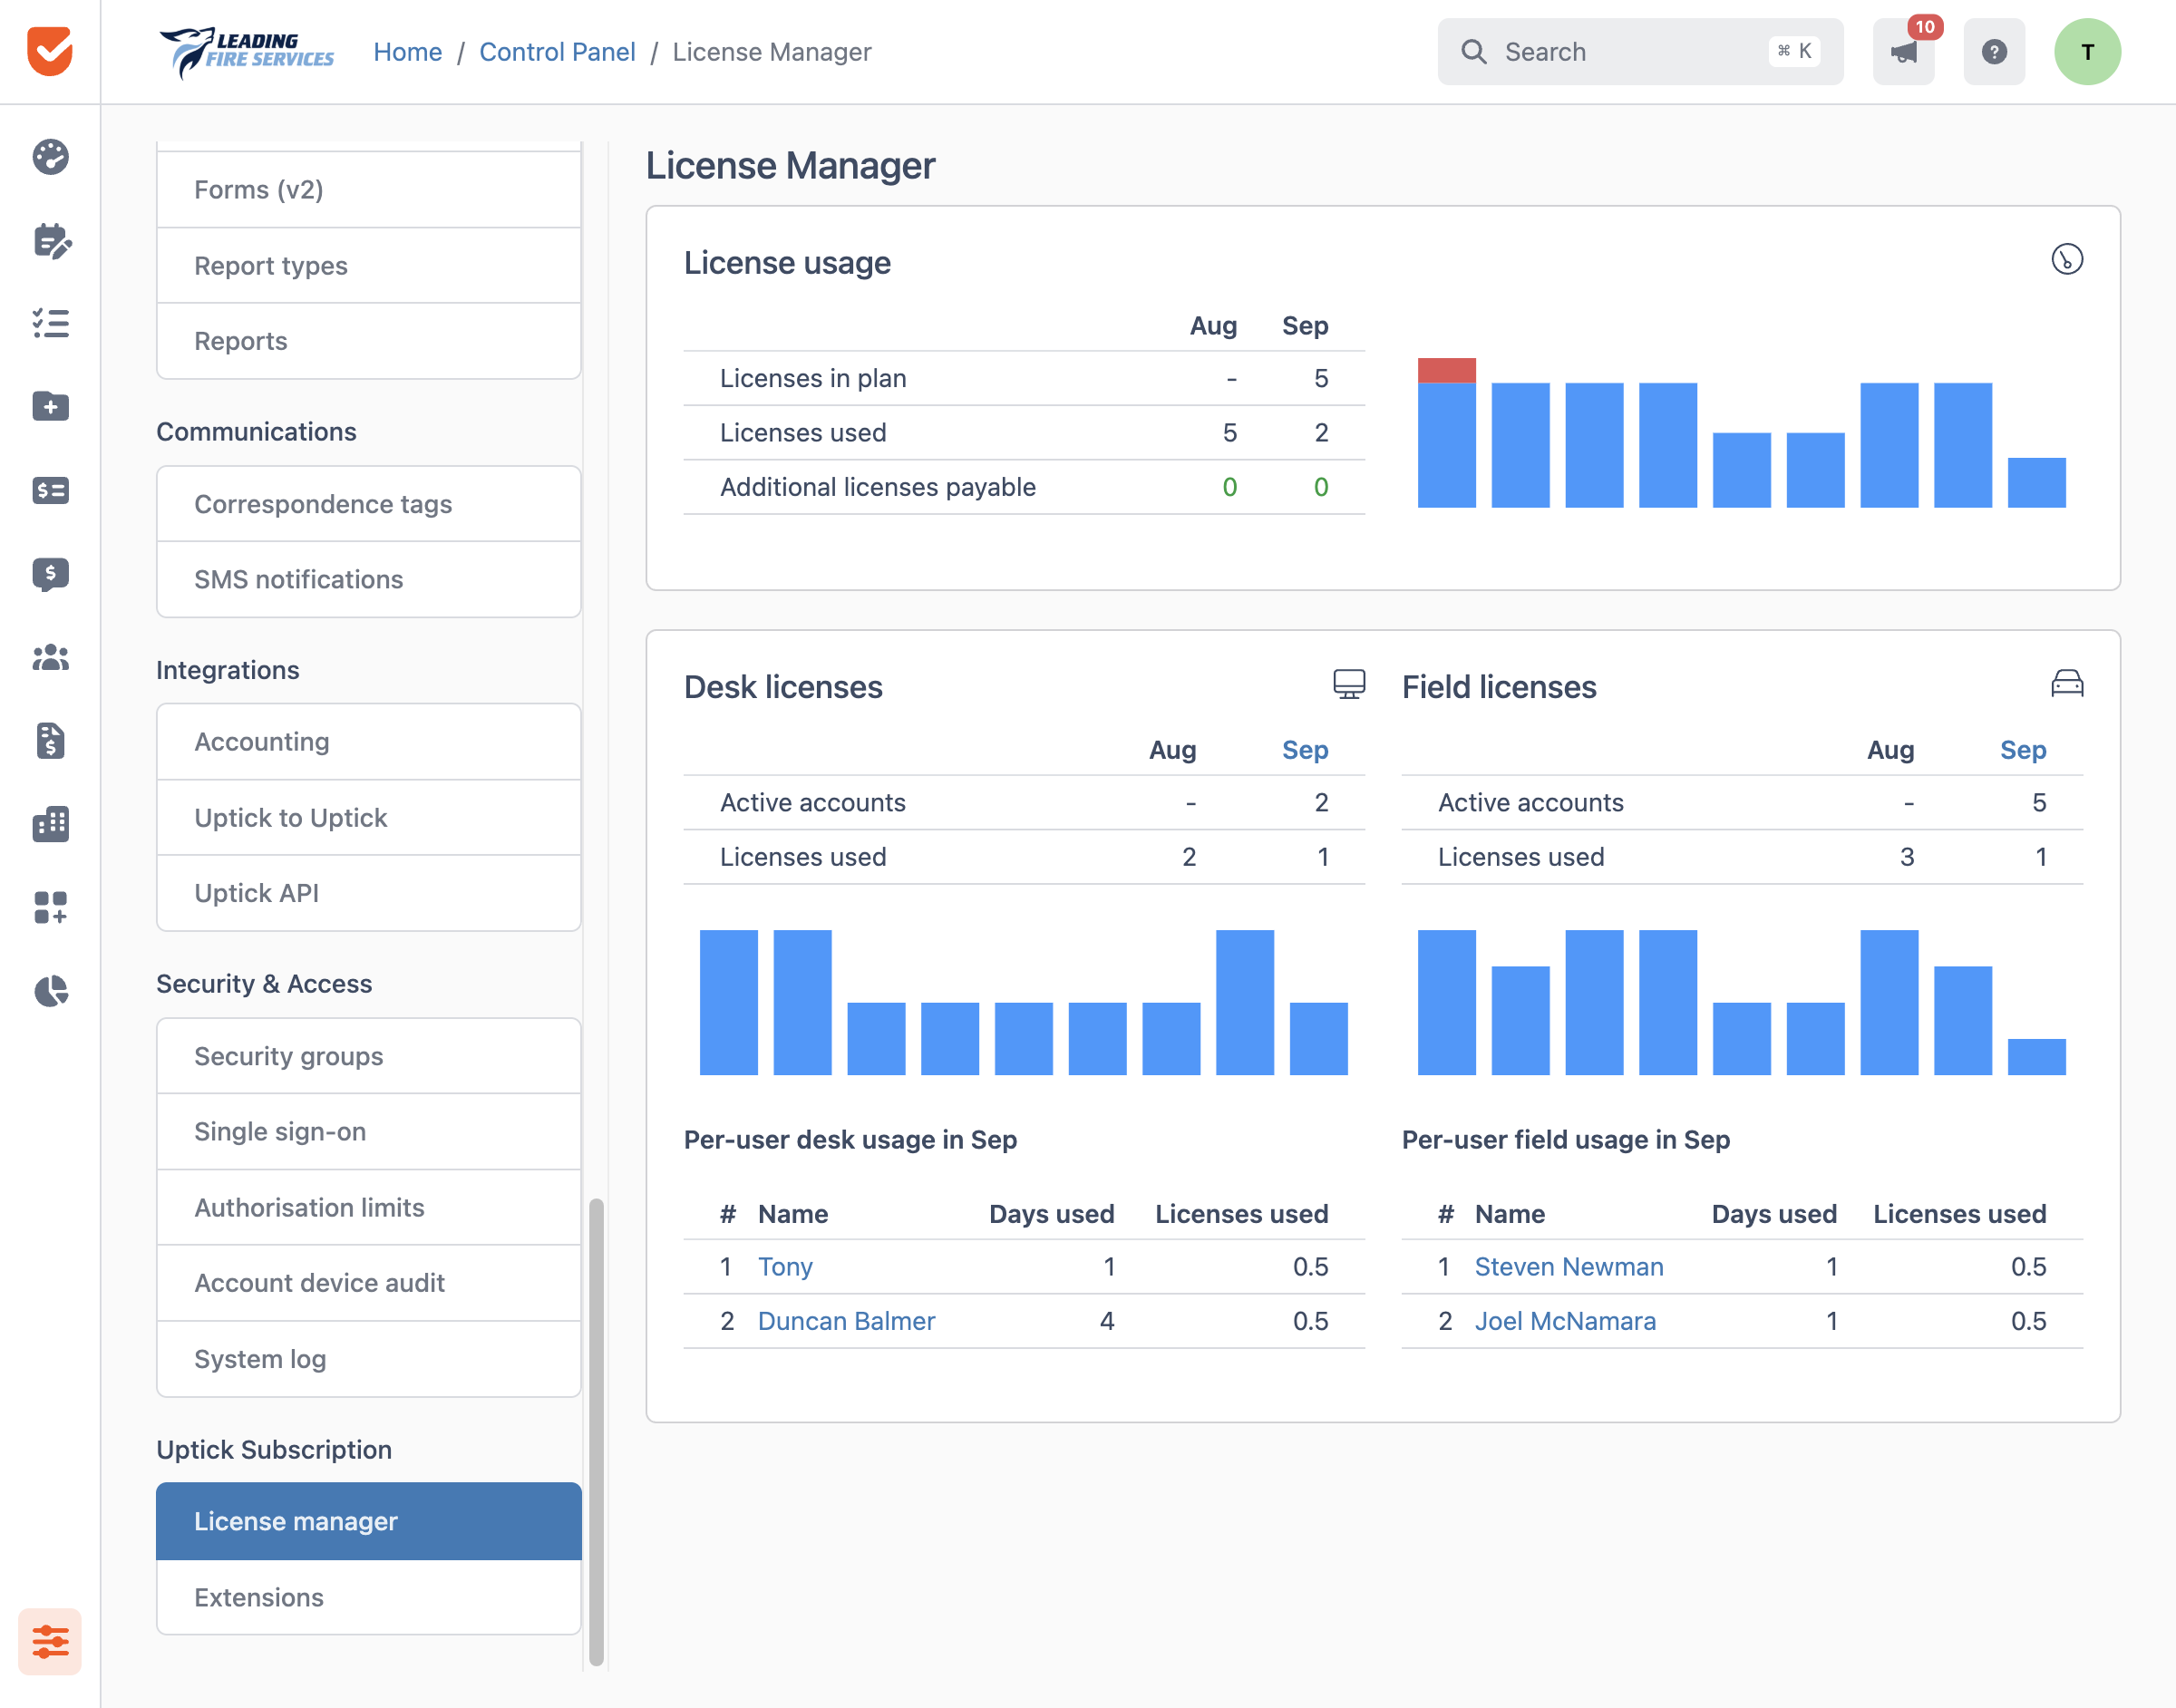
Task: Click the Uptick shield logo icon
Action: [x=50, y=51]
